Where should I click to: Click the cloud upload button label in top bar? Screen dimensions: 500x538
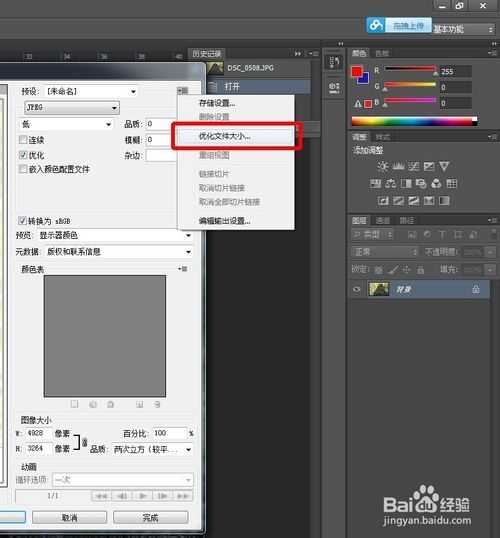(408, 25)
